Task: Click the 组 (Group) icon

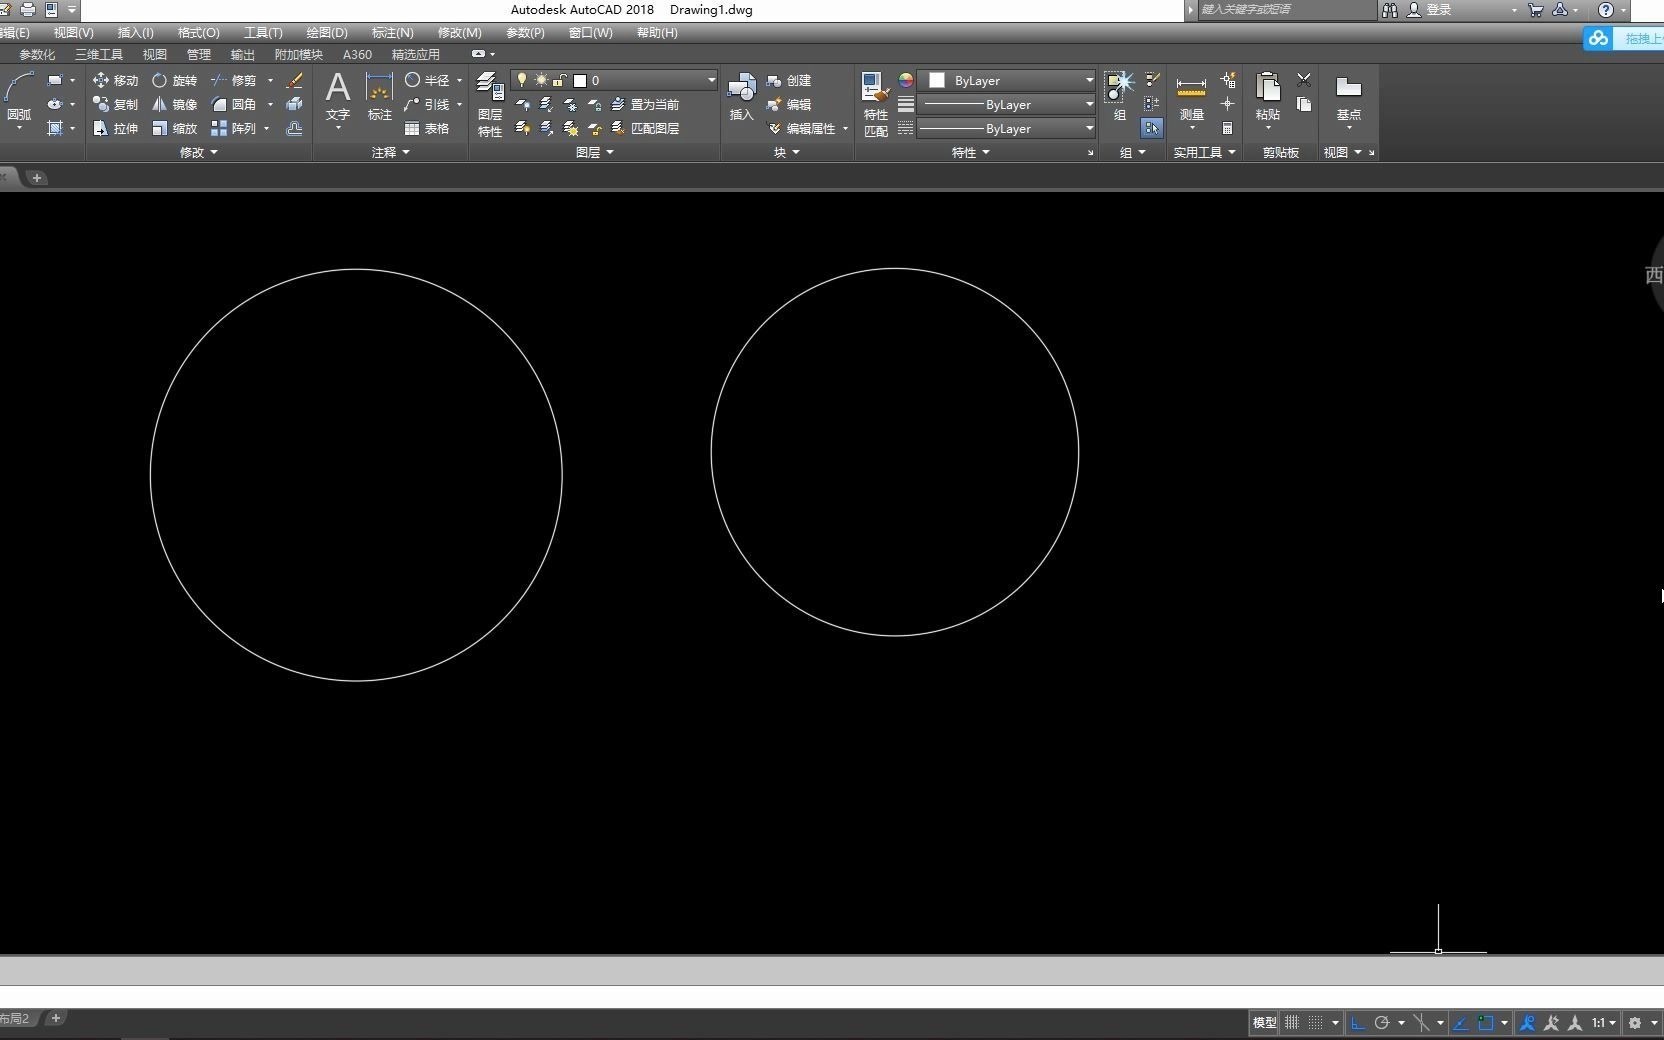Action: (1119, 96)
